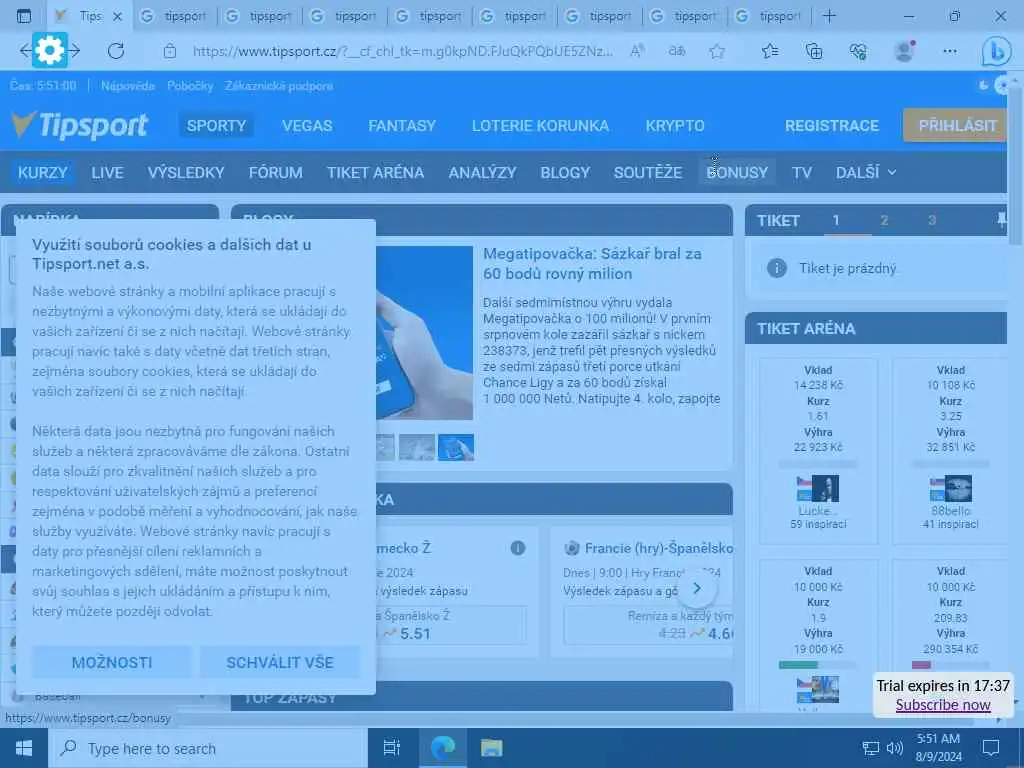Click the Subscribe now link
The height and width of the screenshot is (768, 1024).
click(x=943, y=705)
